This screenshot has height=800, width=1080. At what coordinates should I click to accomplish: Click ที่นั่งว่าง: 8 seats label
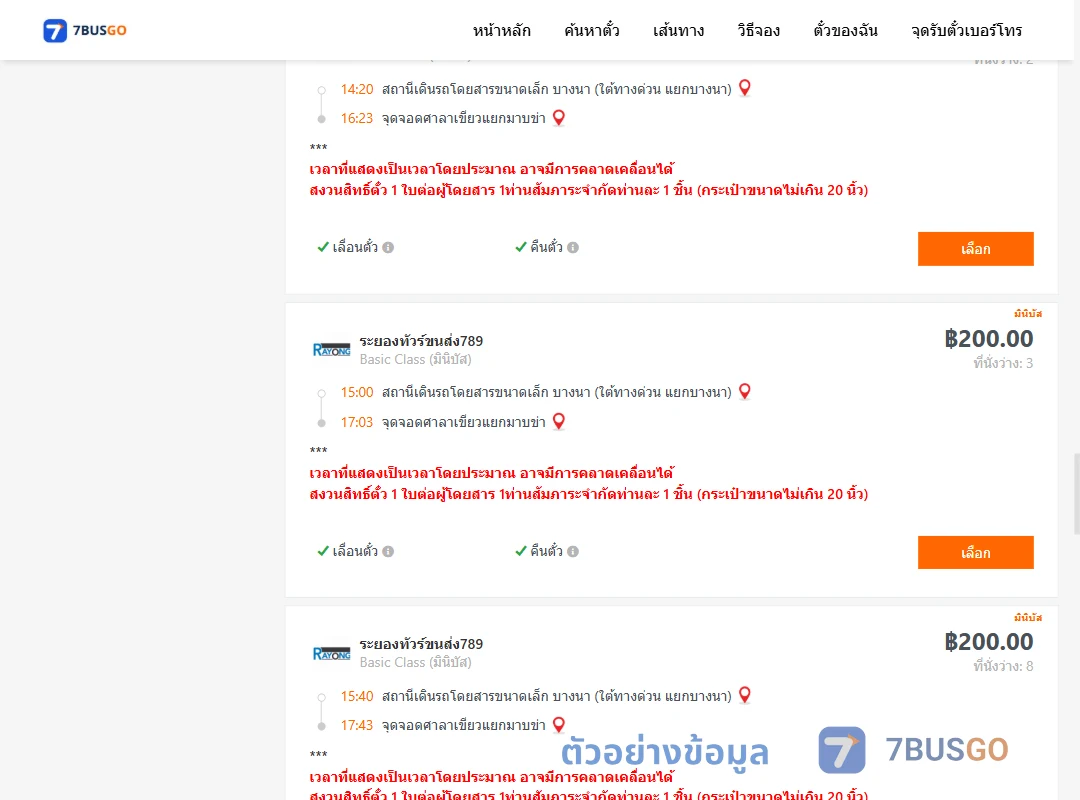(x=1003, y=666)
